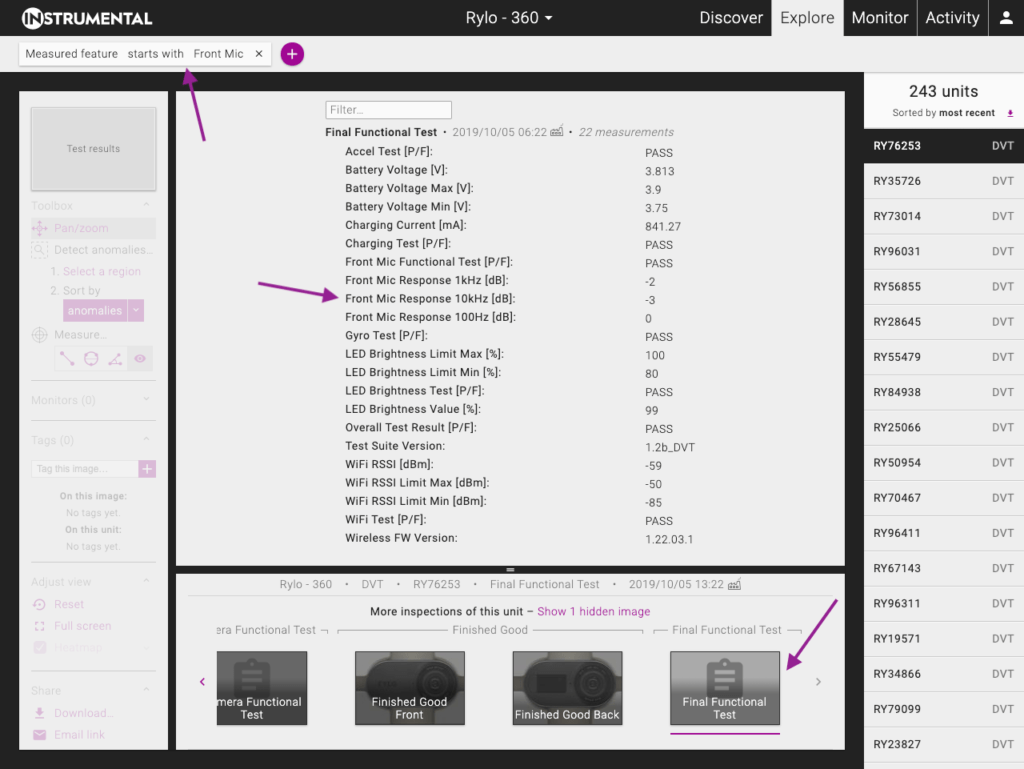
Task: Select the circle measure tool icon
Action: (91, 358)
